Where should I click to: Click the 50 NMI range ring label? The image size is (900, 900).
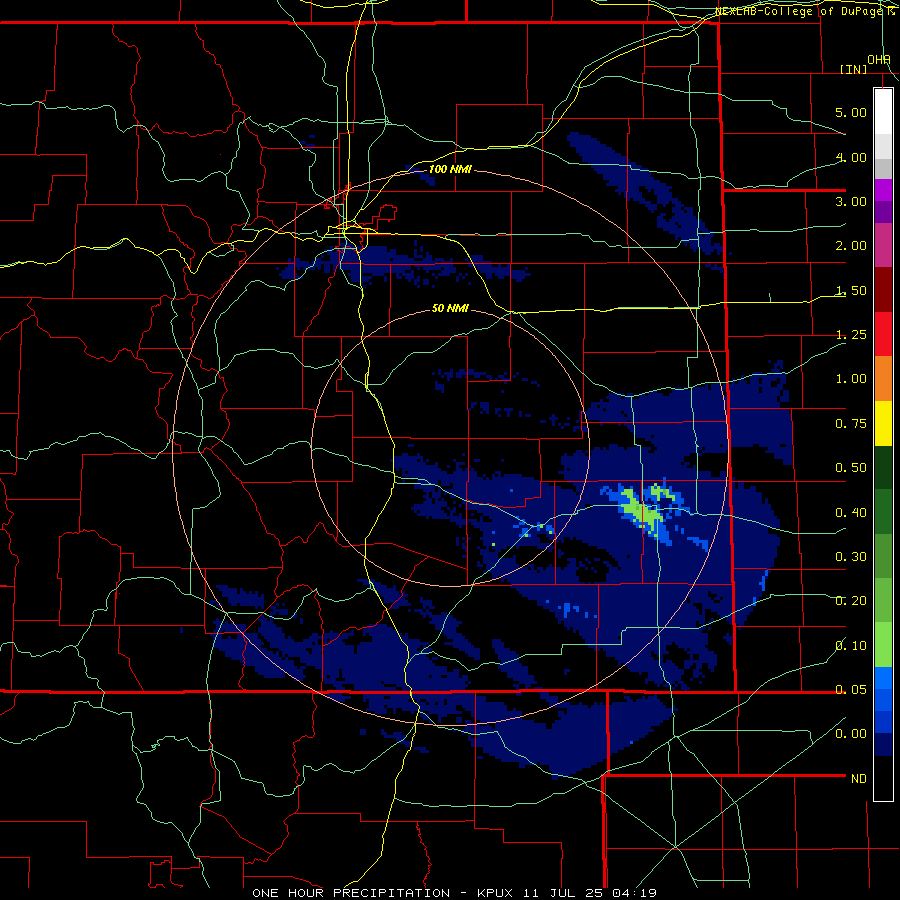(x=450, y=308)
